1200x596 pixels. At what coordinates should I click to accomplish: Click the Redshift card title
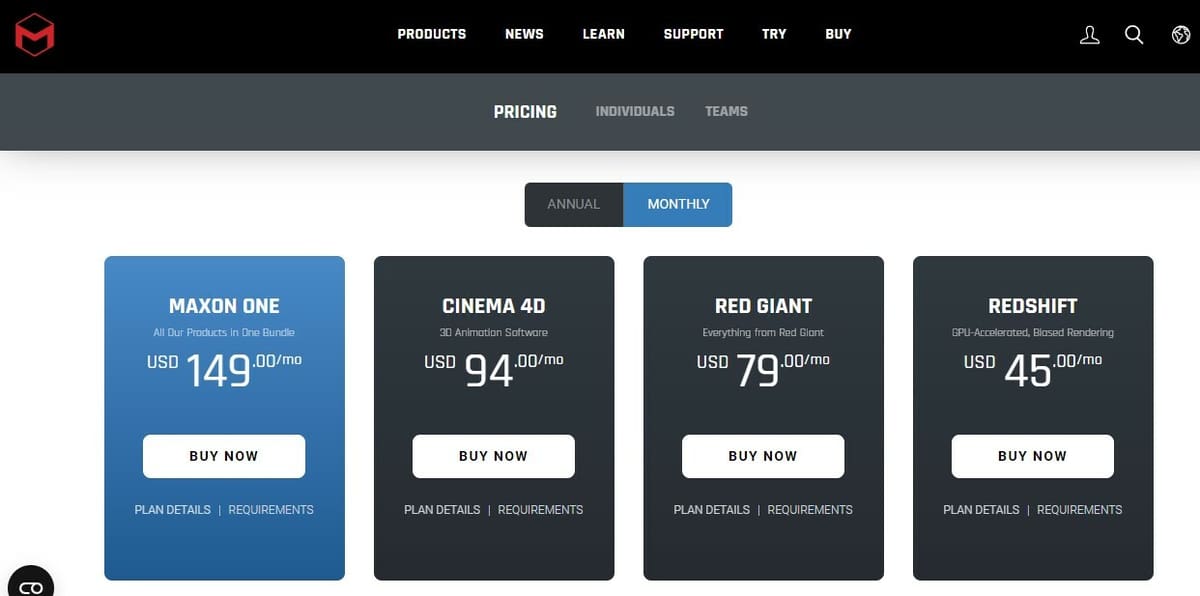point(1033,306)
